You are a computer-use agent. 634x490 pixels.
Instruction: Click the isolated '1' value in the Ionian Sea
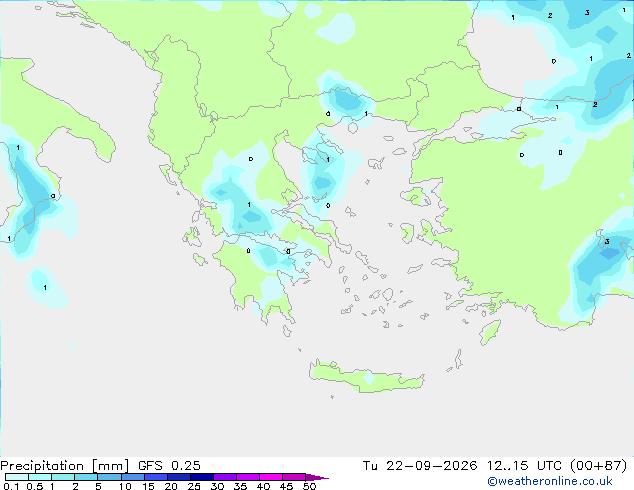[x=45, y=288]
